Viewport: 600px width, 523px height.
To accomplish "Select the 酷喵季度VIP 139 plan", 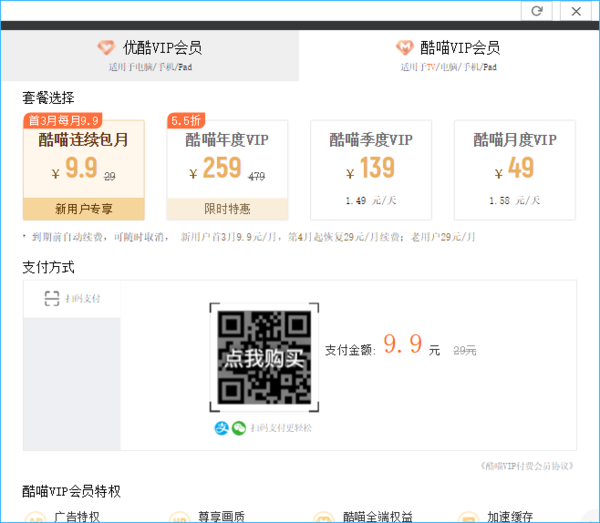I will click(370, 170).
